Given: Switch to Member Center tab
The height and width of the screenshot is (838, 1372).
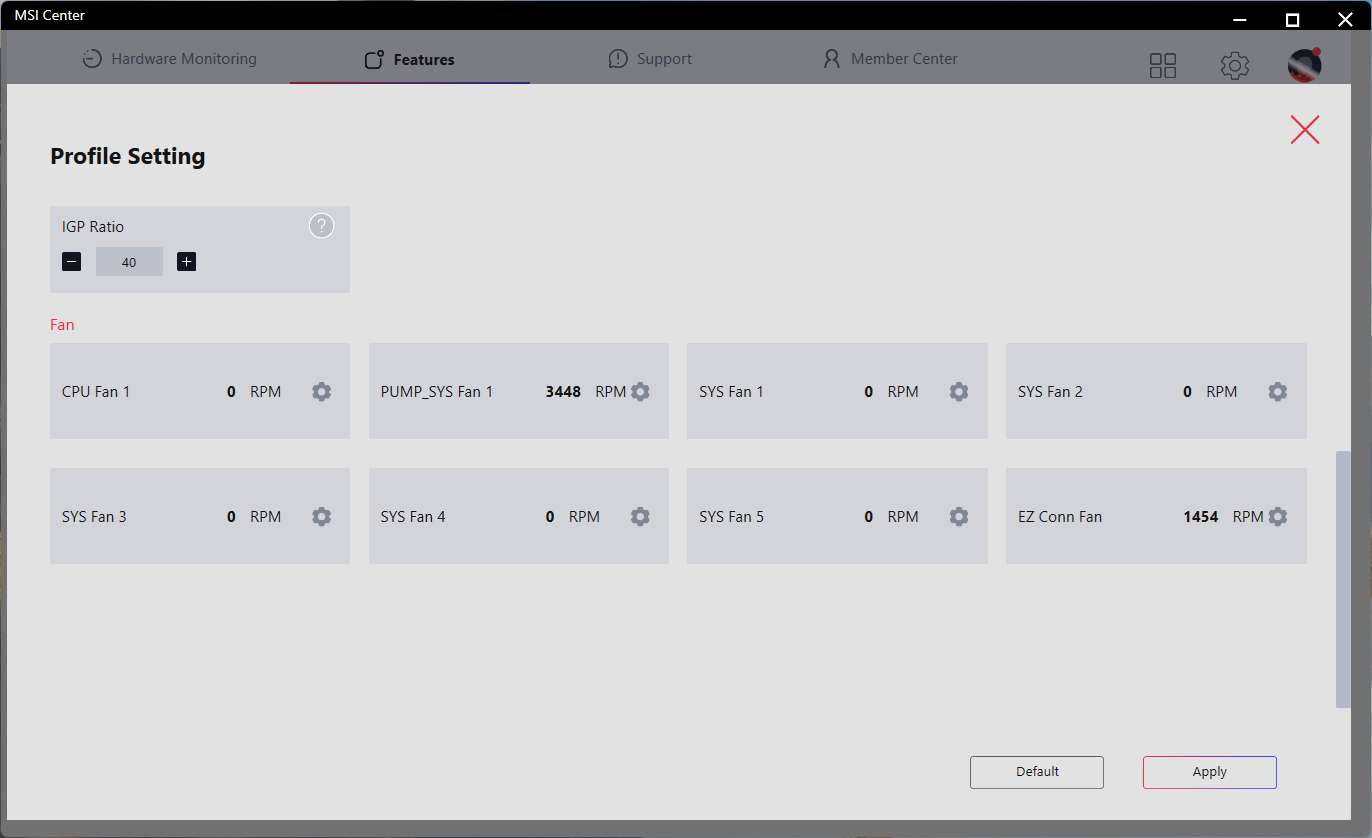Looking at the screenshot, I should coord(890,59).
